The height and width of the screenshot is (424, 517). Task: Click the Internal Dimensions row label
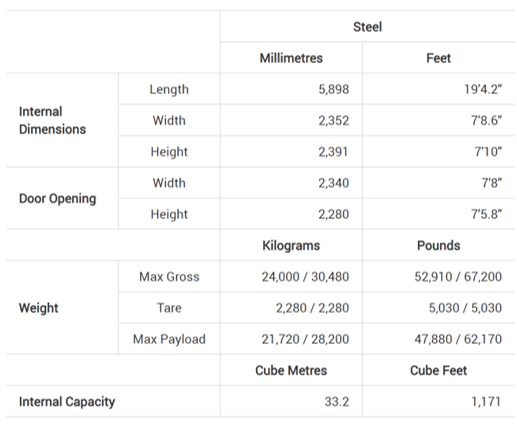[x=52, y=120]
